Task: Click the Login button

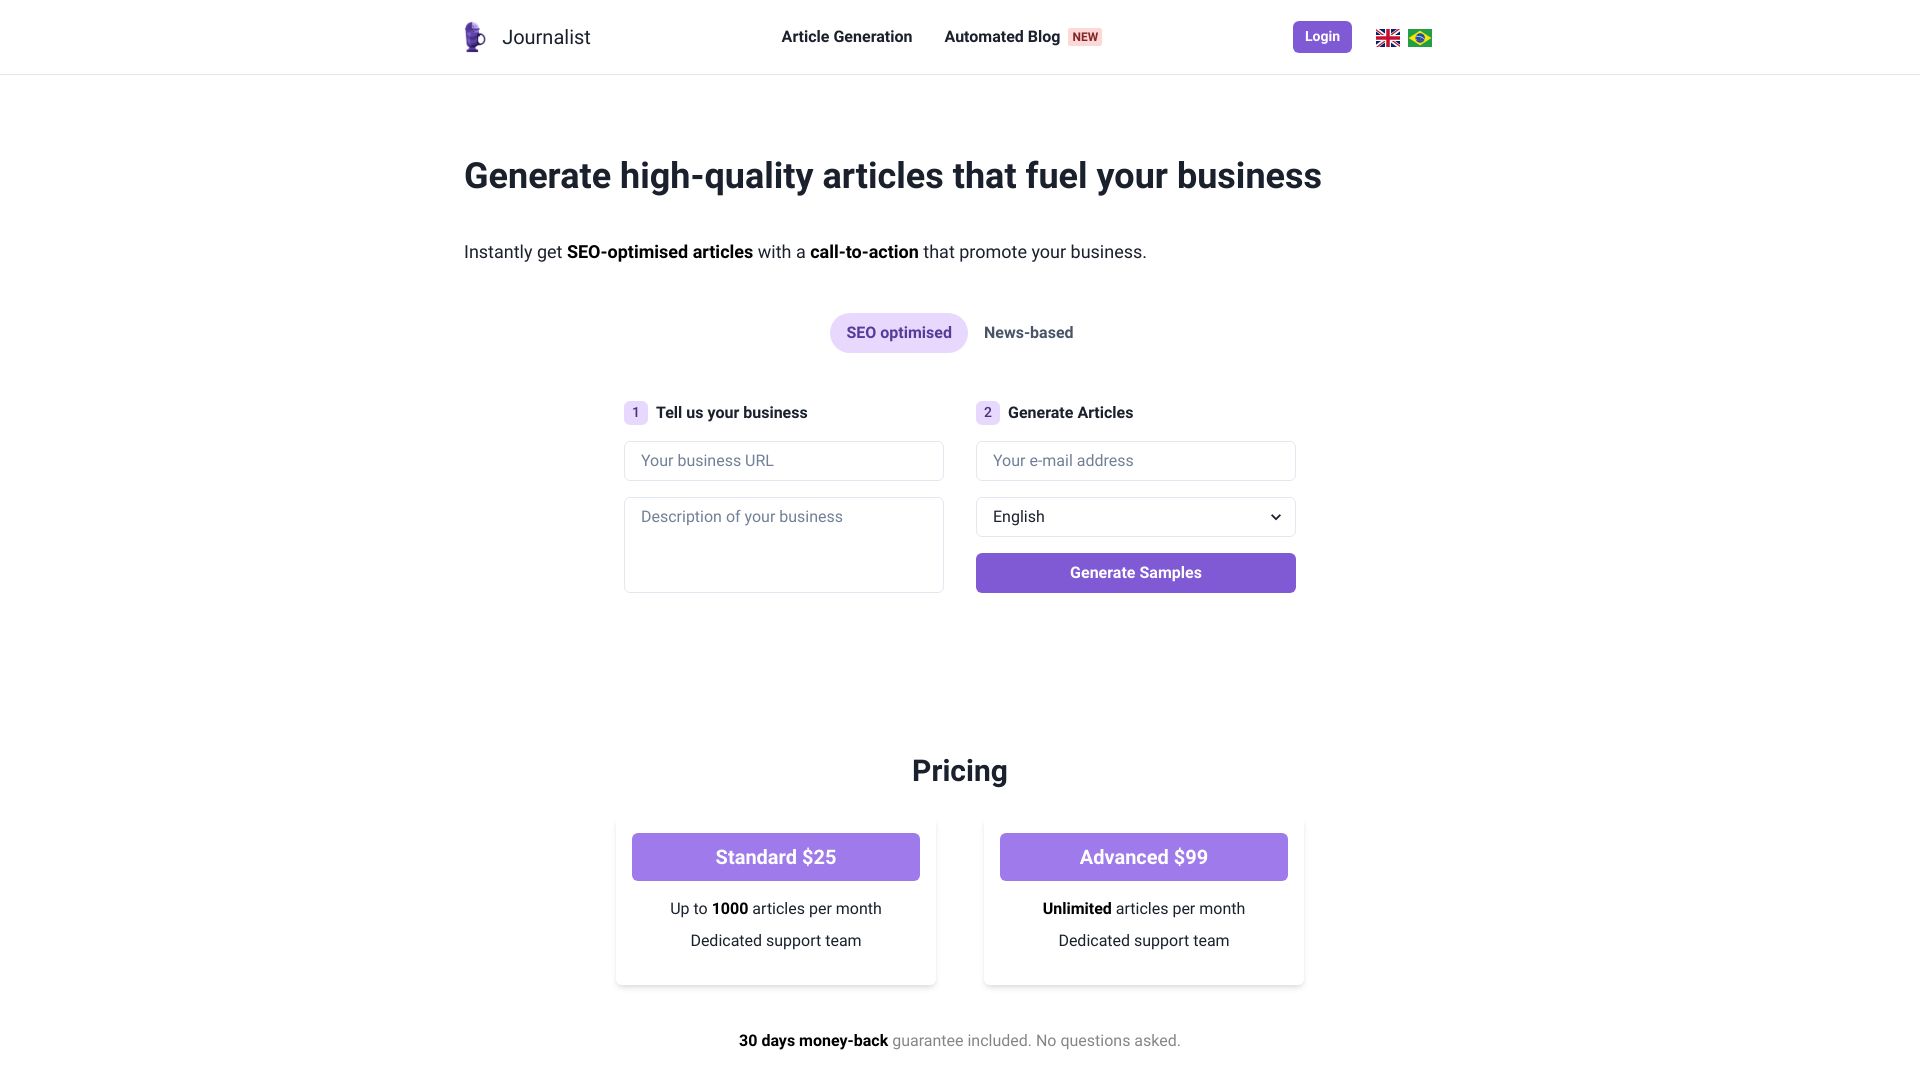Action: click(x=1323, y=36)
